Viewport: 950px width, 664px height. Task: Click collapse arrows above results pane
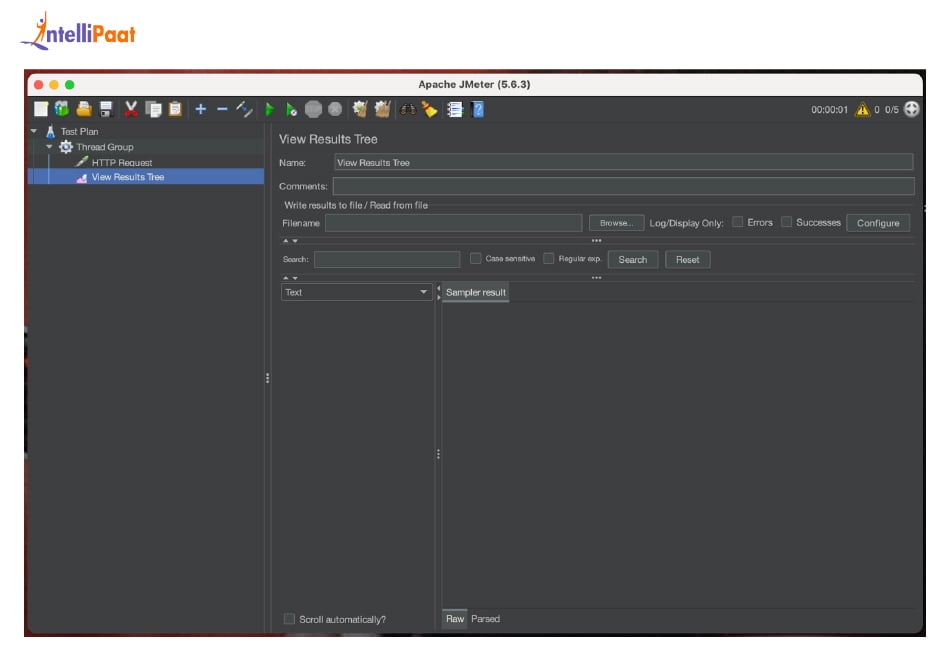pyautogui.click(x=290, y=277)
